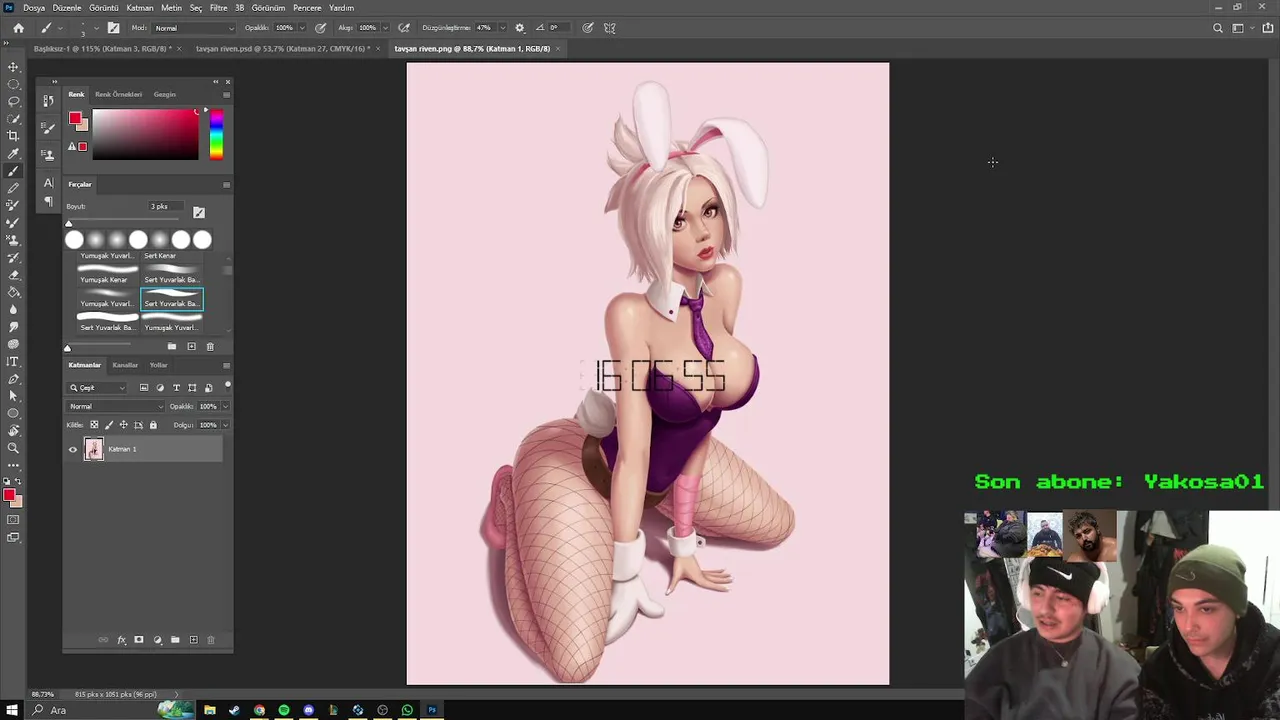
Task: Toggle the pixel layer filter
Action: (144, 388)
